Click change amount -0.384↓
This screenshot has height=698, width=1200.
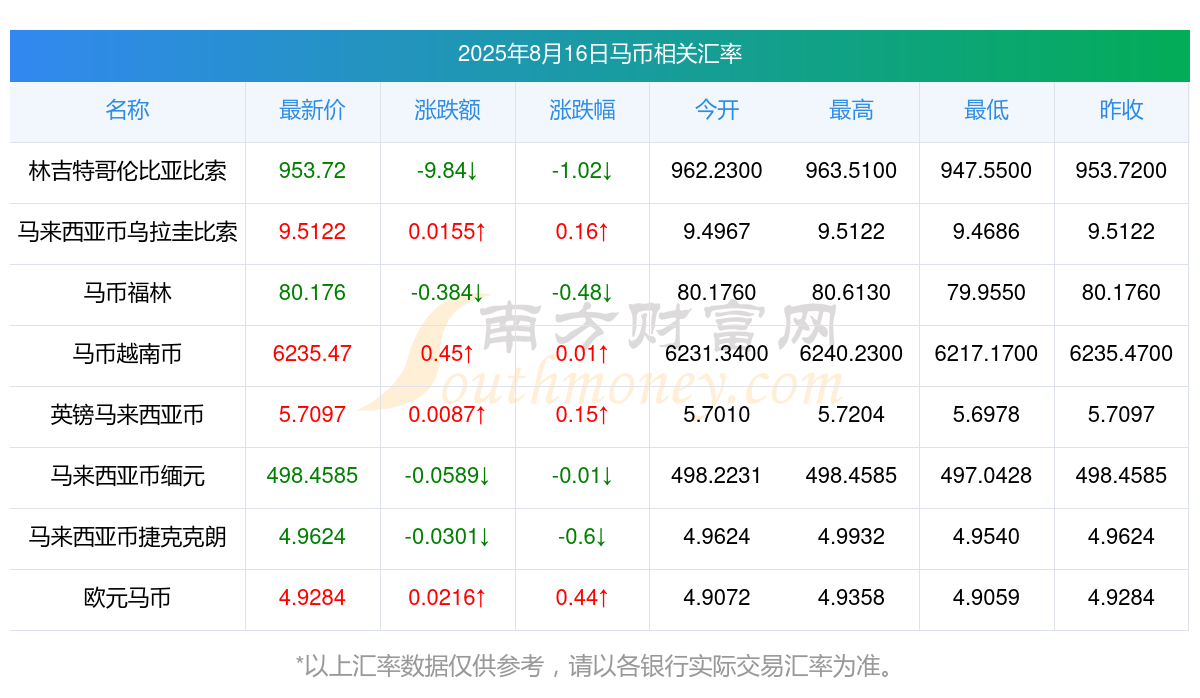click(x=448, y=293)
